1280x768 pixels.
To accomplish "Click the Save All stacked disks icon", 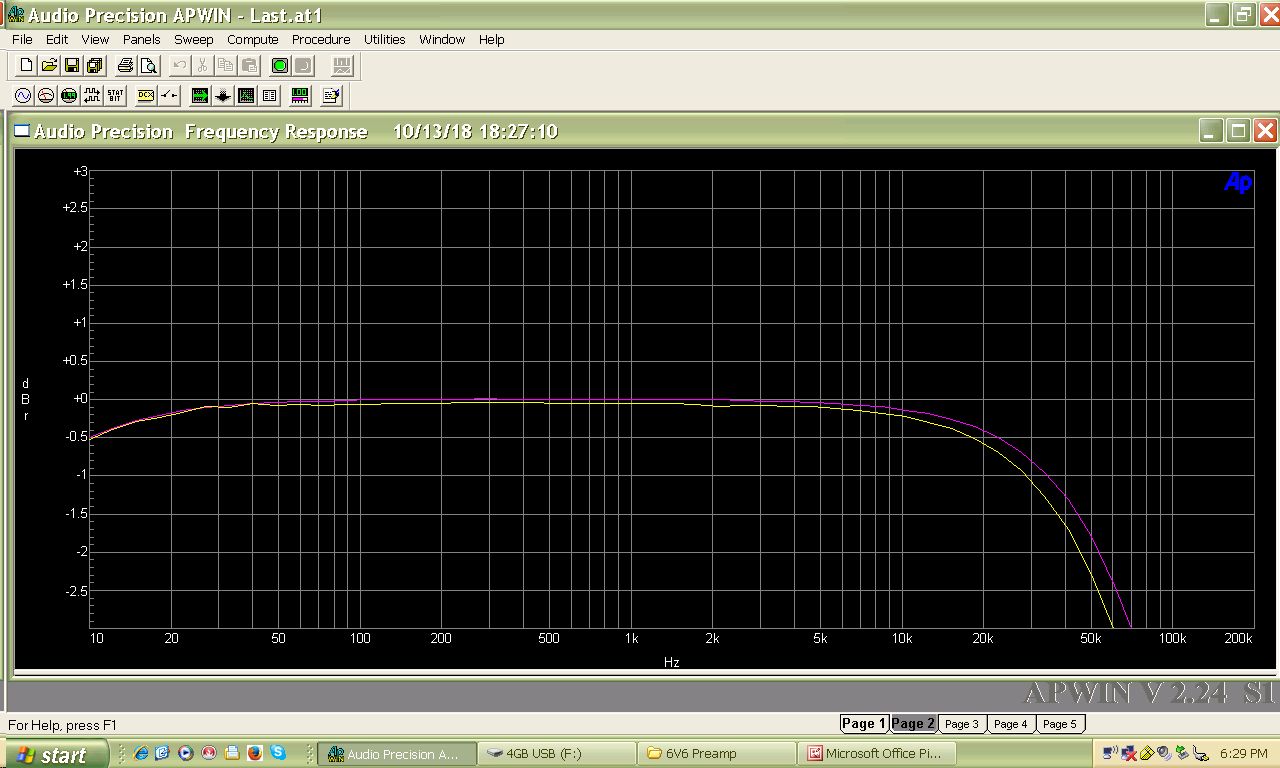I will click(95, 66).
